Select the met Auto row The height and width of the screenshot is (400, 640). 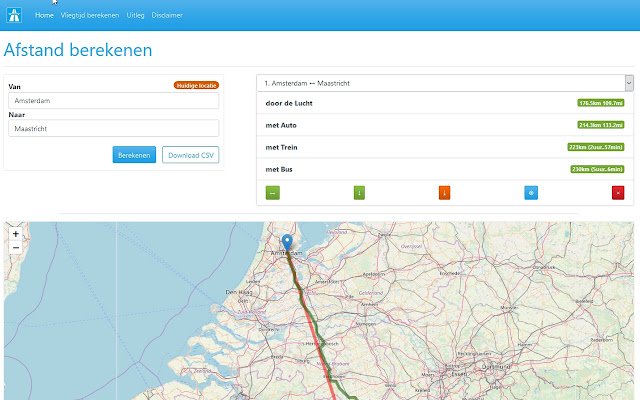point(444,125)
